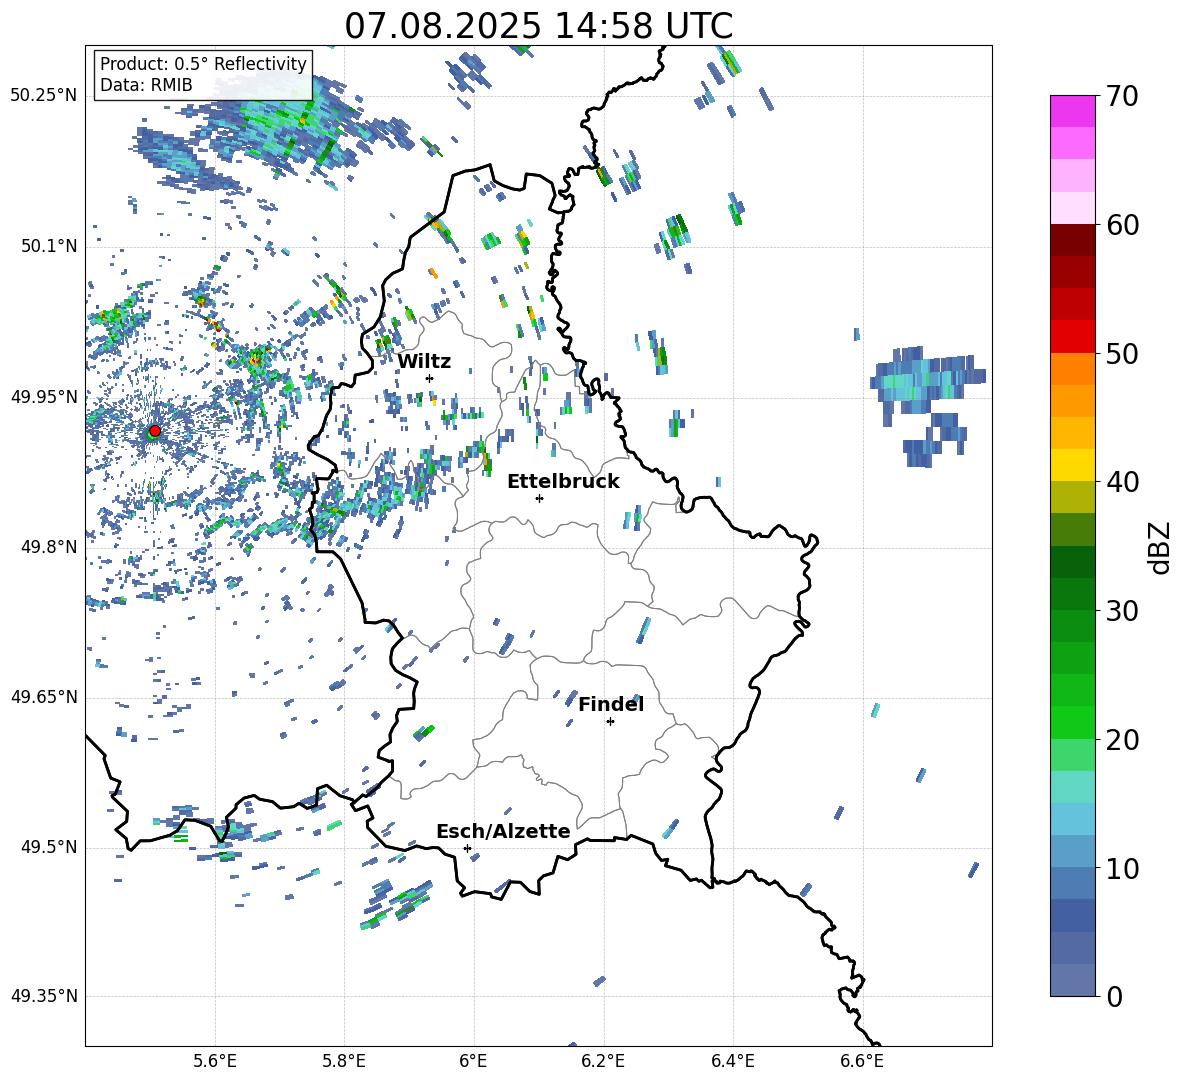The width and height of the screenshot is (1184, 1081).
Task: Click the 49.95°N latitude label
Action: [x=45, y=396]
